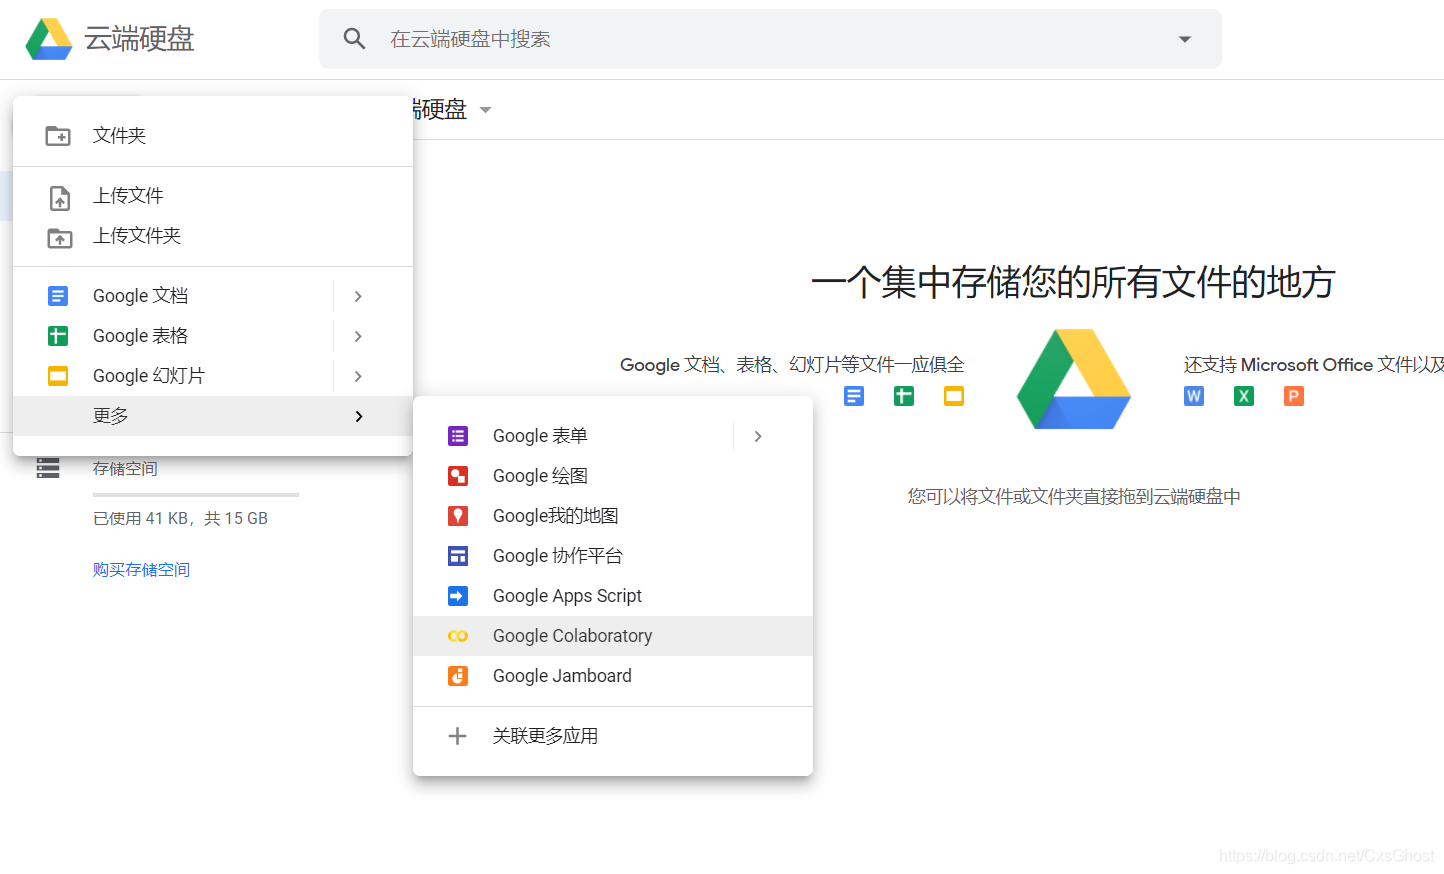
Task: Click the Google Forms purple icon
Action: pos(458,436)
